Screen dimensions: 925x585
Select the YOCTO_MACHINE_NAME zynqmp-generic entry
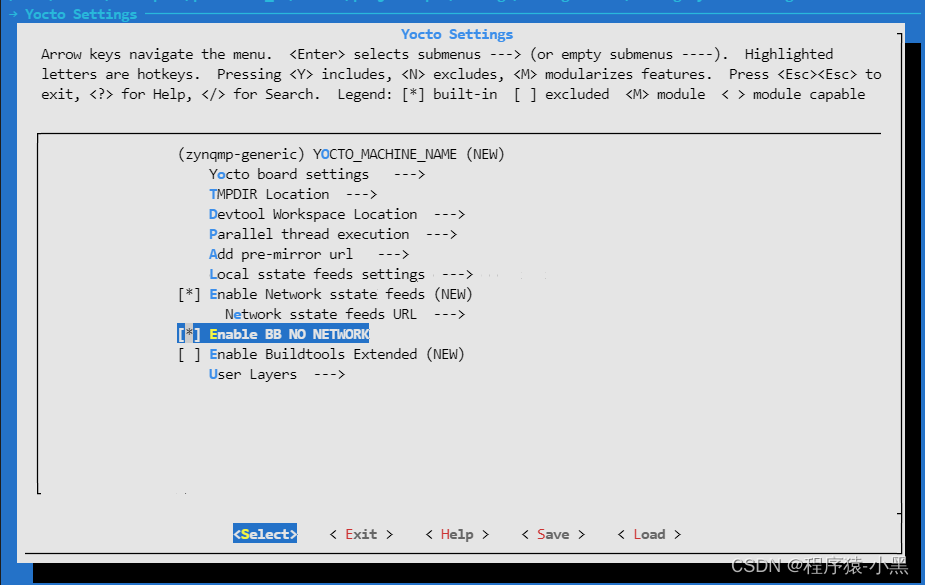(x=341, y=155)
